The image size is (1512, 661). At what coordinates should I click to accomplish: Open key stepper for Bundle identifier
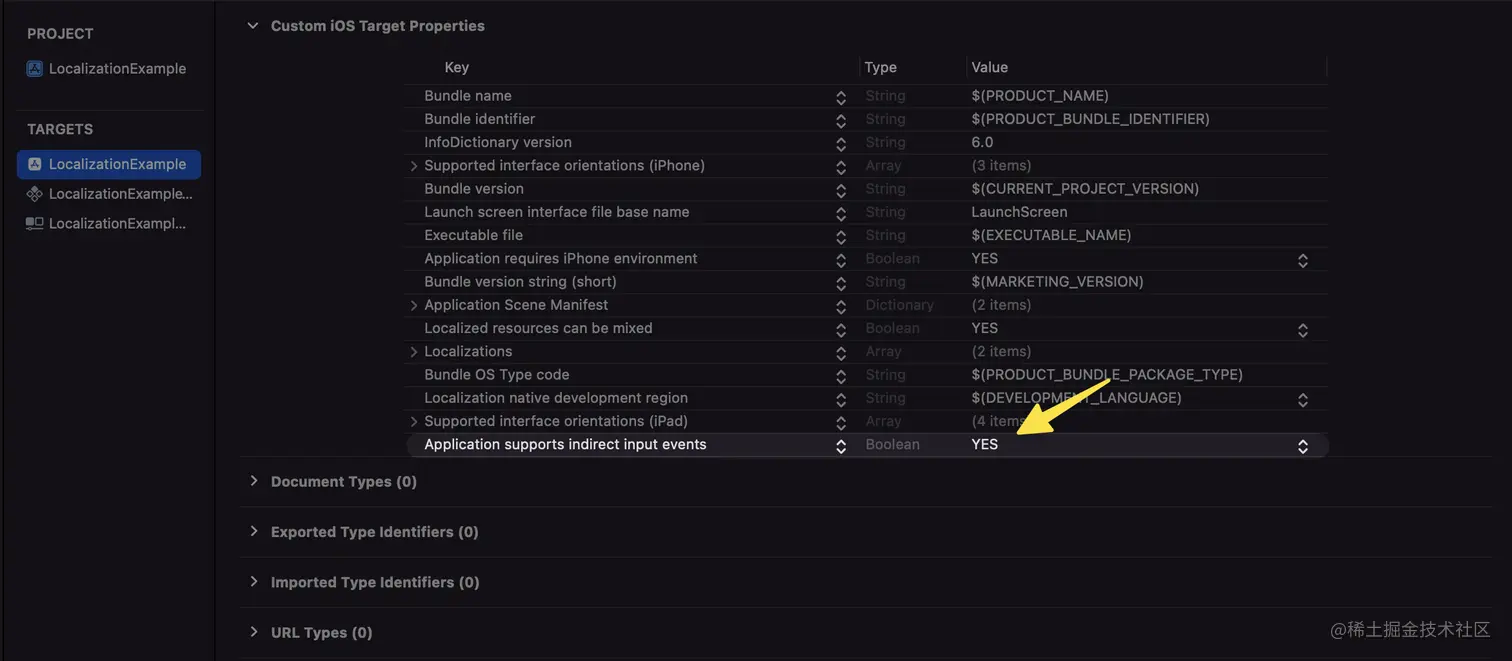(x=841, y=120)
